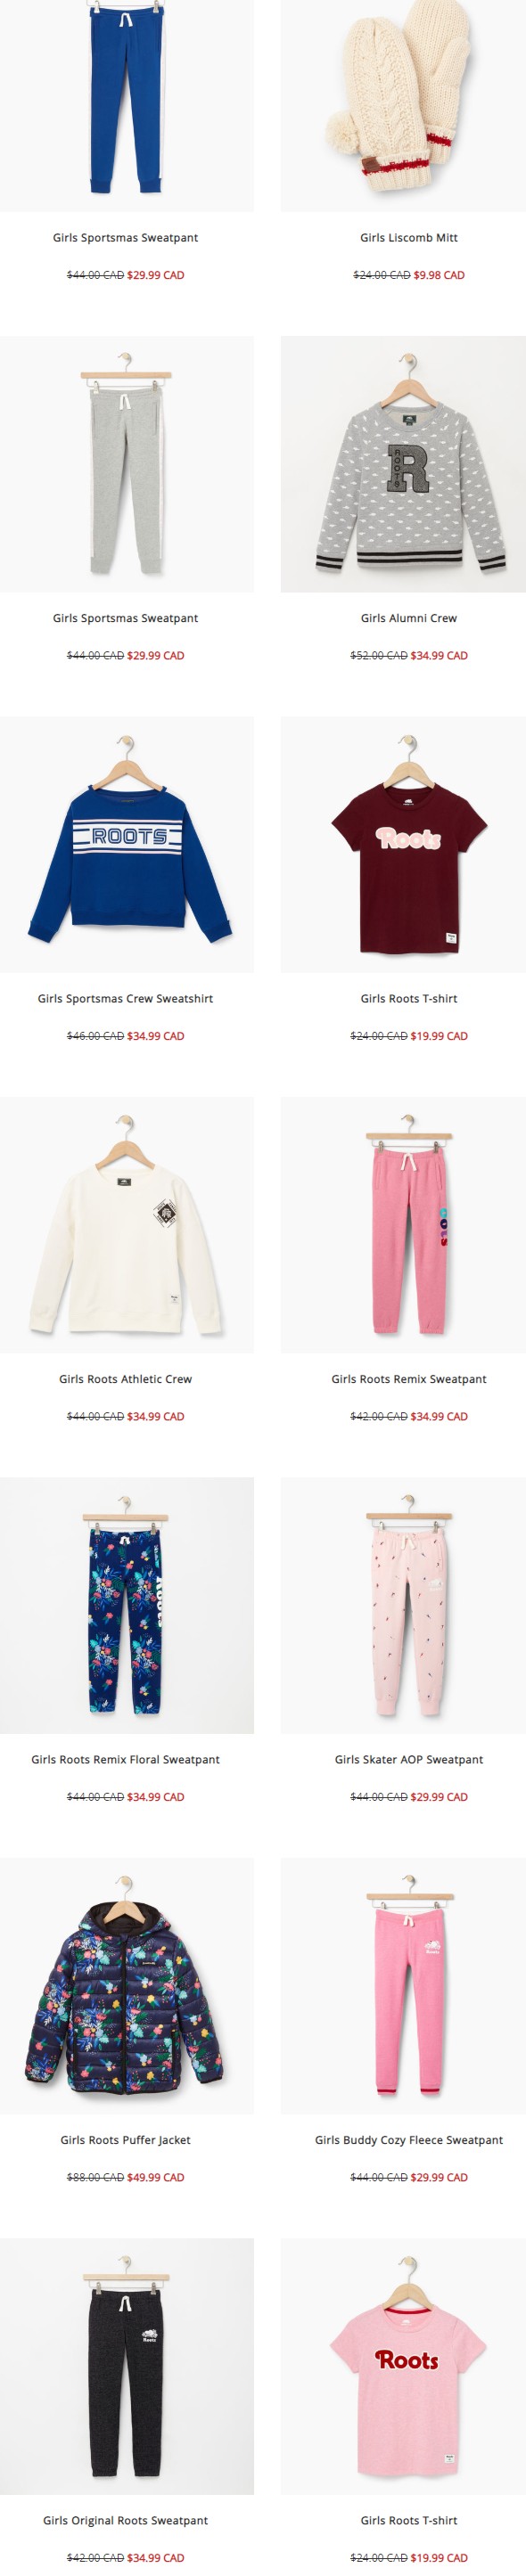View the pink Roots T-shirt image

(x=404, y=2366)
